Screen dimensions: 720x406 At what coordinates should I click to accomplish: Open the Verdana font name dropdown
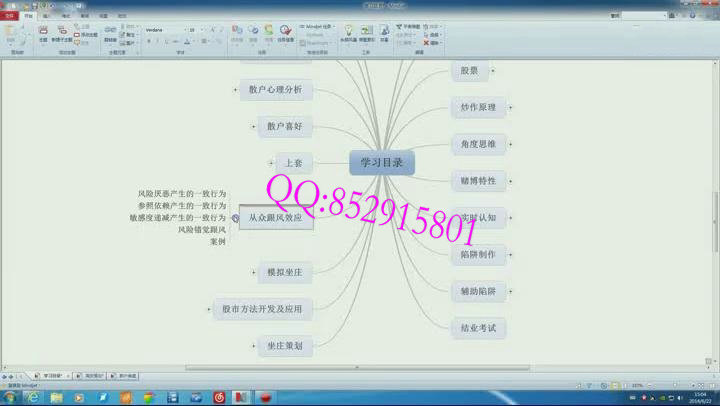pos(164,30)
